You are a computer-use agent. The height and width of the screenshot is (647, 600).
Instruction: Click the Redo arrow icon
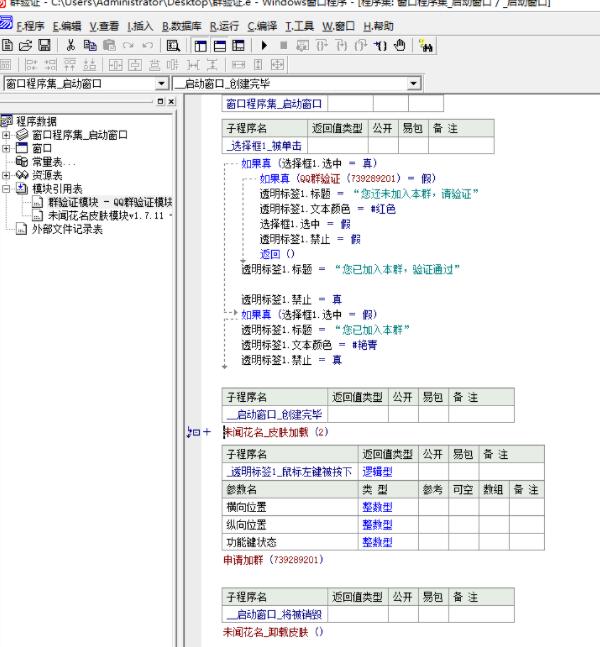click(x=128, y=45)
